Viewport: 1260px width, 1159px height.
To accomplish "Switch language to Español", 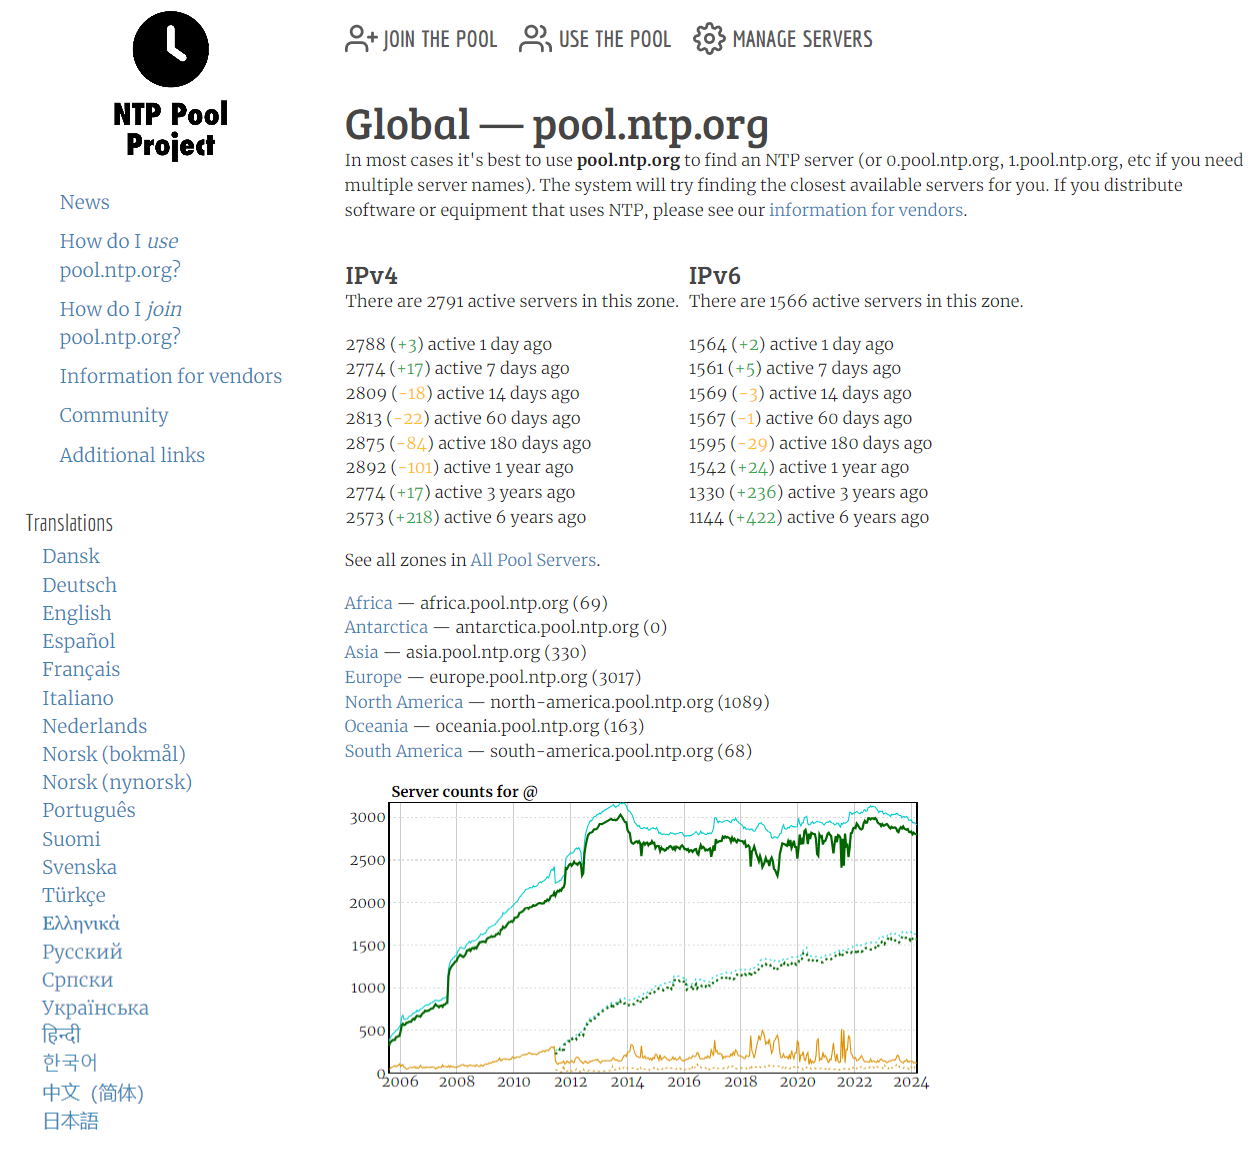I will [79, 641].
